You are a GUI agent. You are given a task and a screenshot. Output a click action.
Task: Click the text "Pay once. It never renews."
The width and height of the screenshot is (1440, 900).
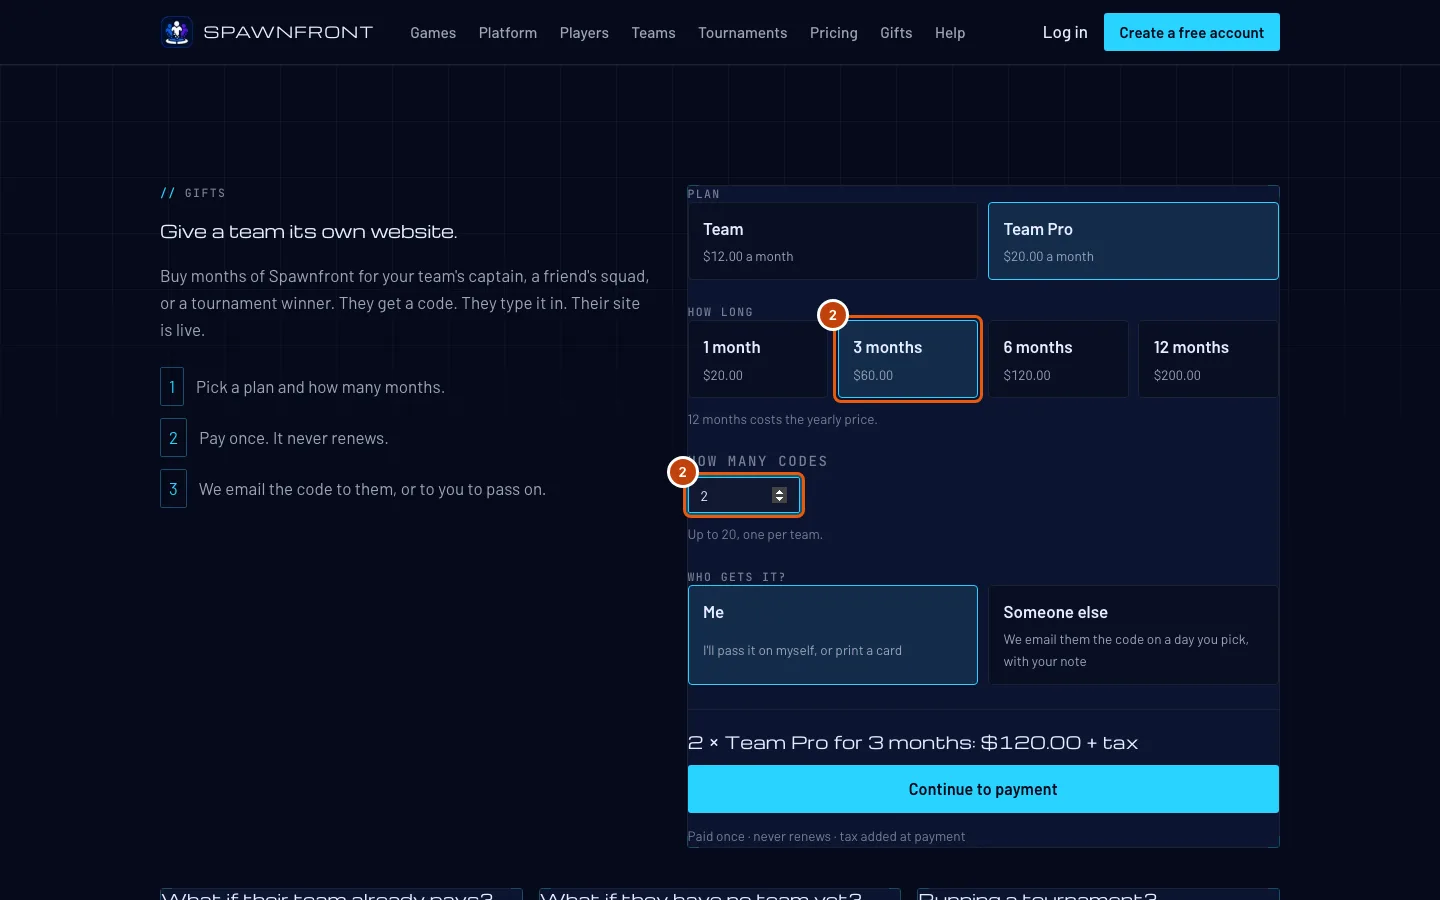point(294,438)
